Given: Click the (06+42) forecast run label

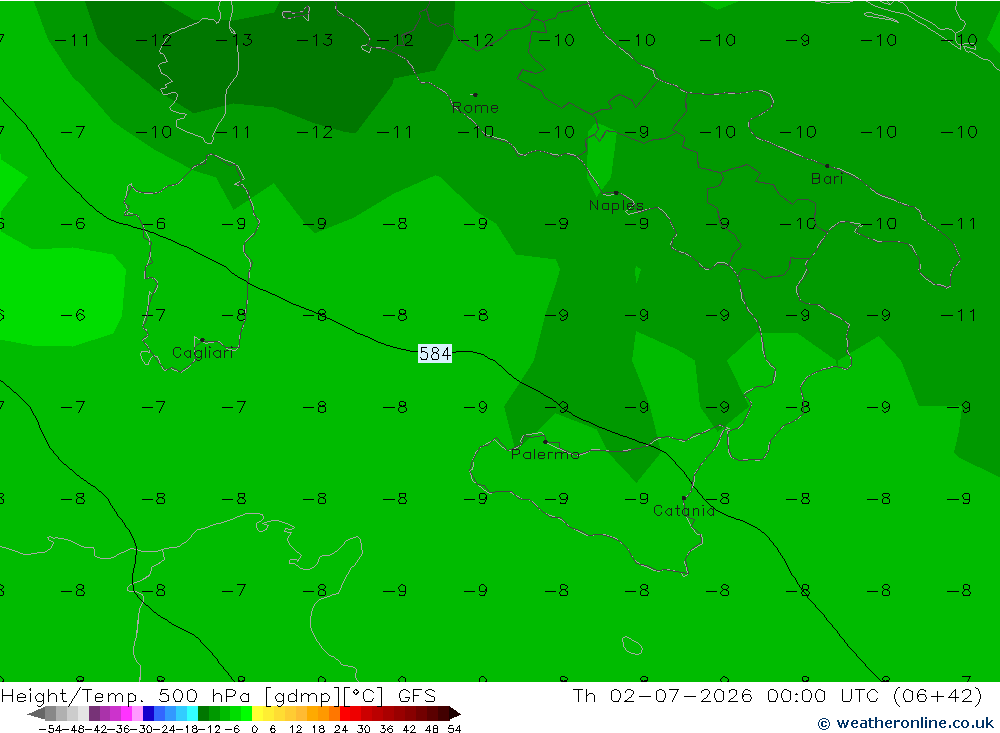Looking at the screenshot, I should coord(938,695).
